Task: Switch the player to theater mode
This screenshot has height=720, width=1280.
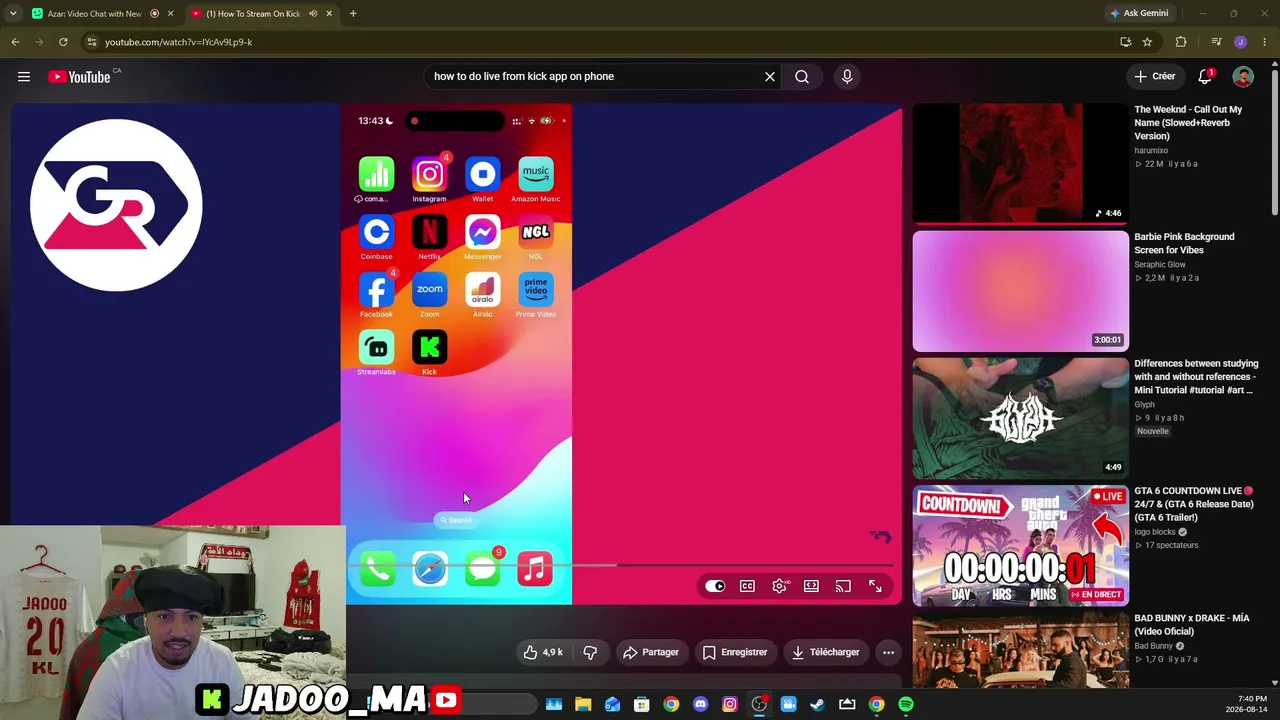Action: click(811, 586)
